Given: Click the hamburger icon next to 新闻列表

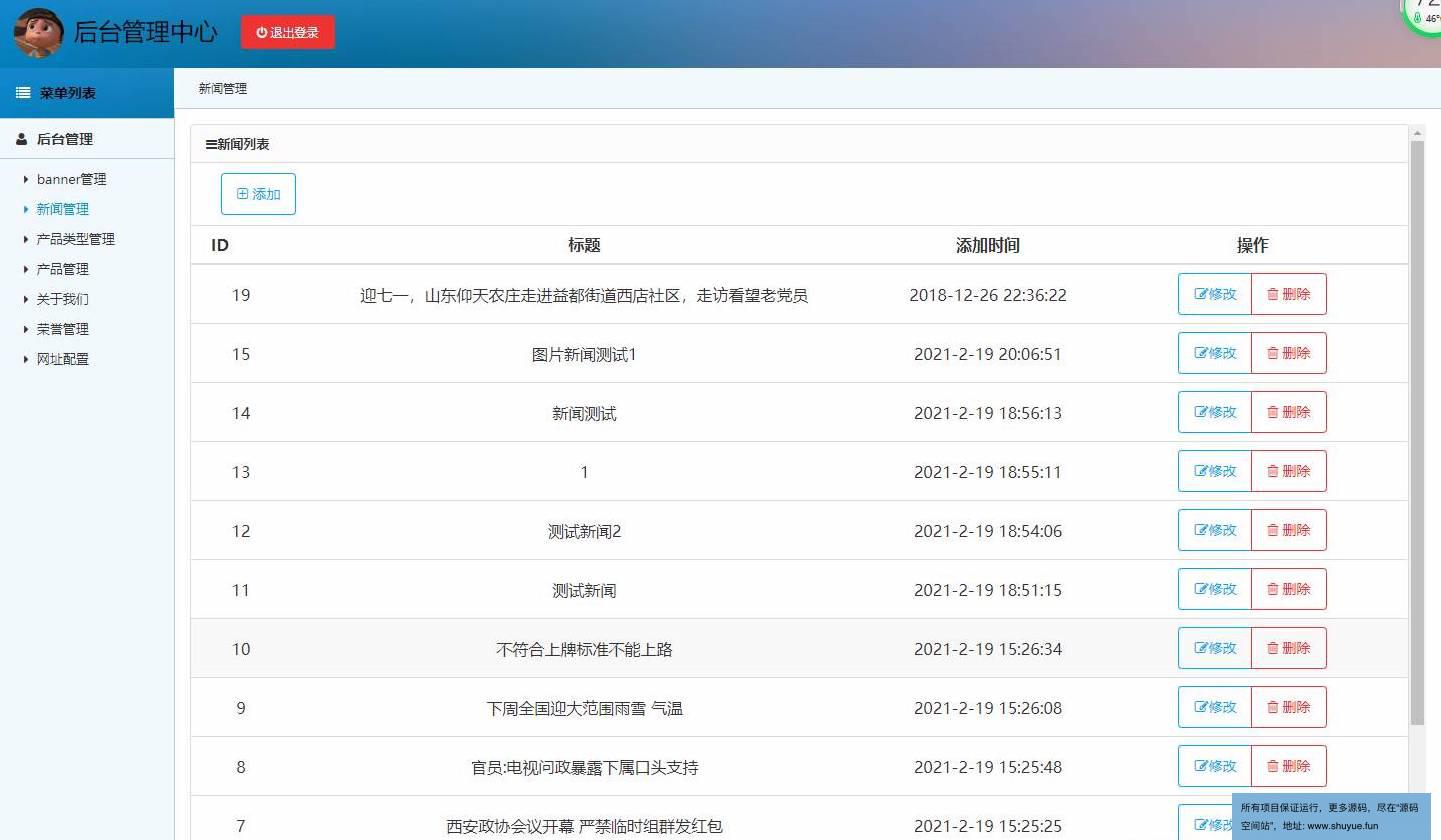Looking at the screenshot, I should coord(211,144).
